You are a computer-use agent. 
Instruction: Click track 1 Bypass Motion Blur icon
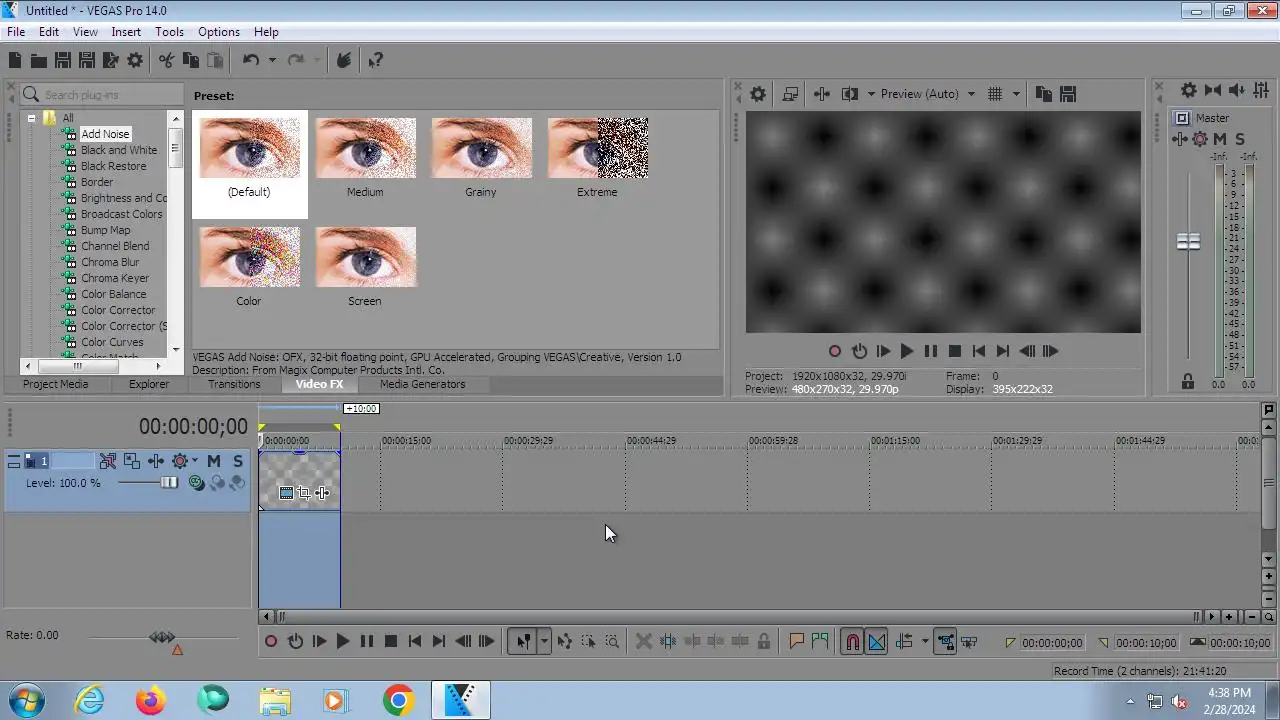[108, 461]
